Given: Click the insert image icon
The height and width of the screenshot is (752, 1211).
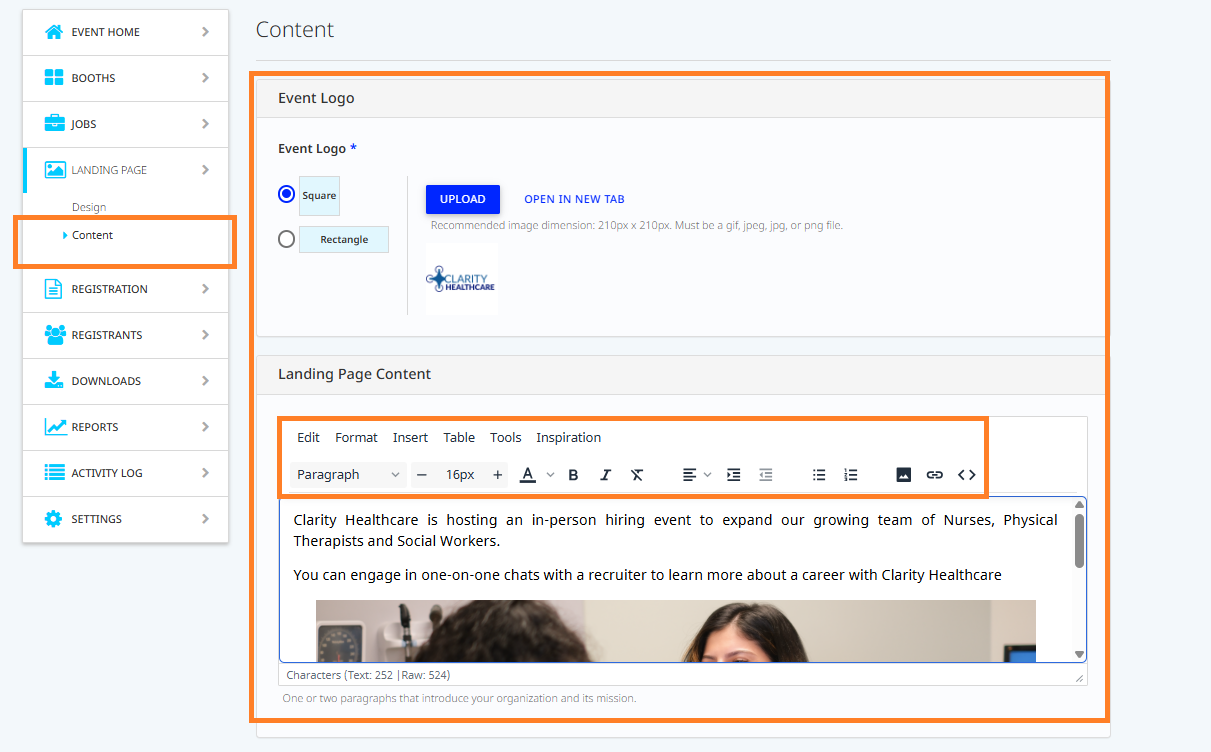Looking at the screenshot, I should coord(903,475).
